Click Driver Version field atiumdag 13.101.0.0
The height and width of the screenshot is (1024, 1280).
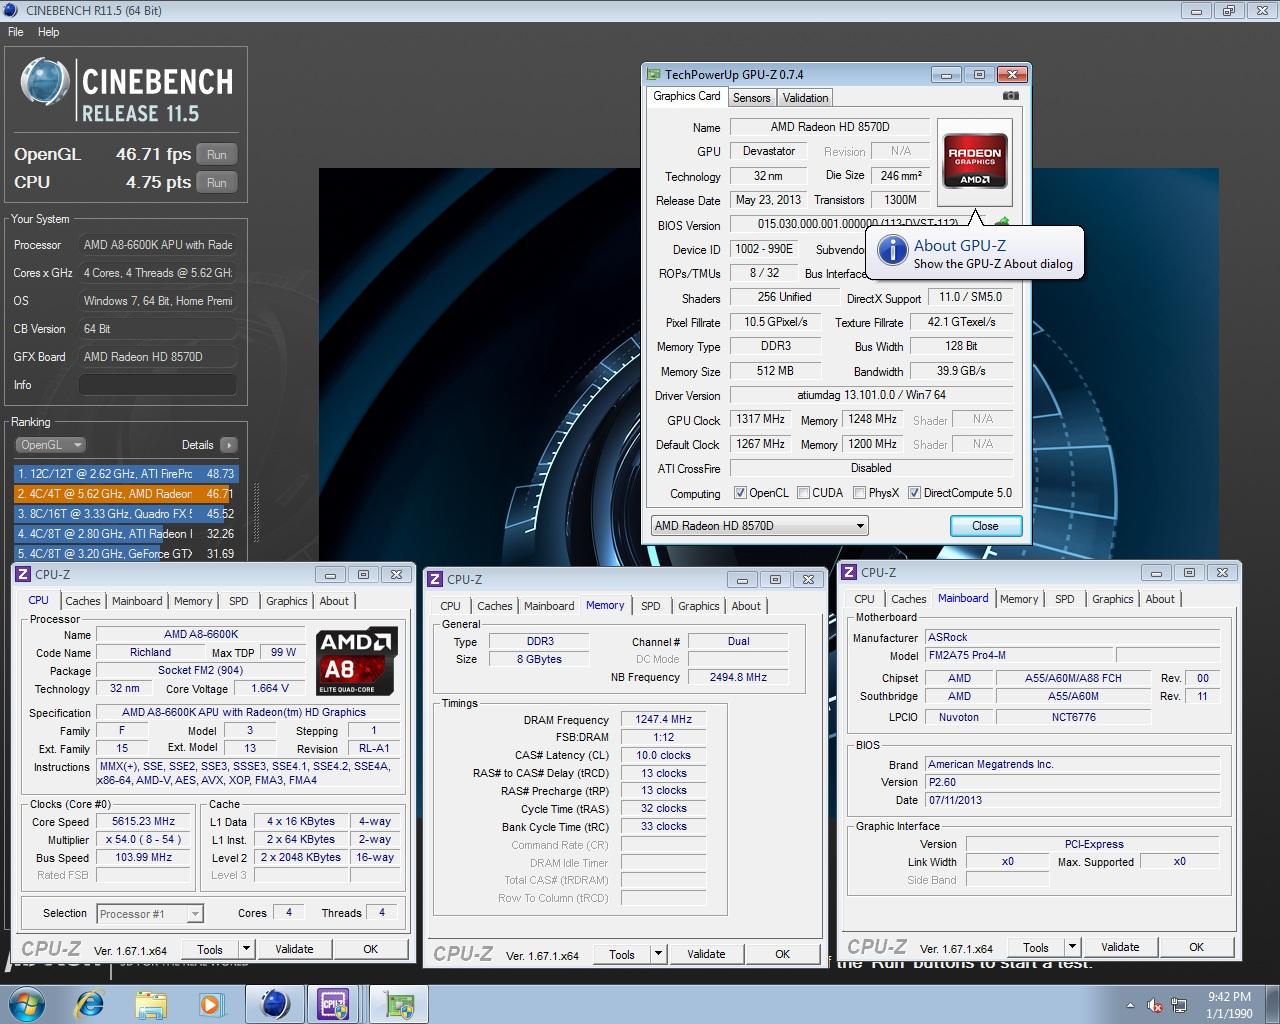tap(871, 395)
